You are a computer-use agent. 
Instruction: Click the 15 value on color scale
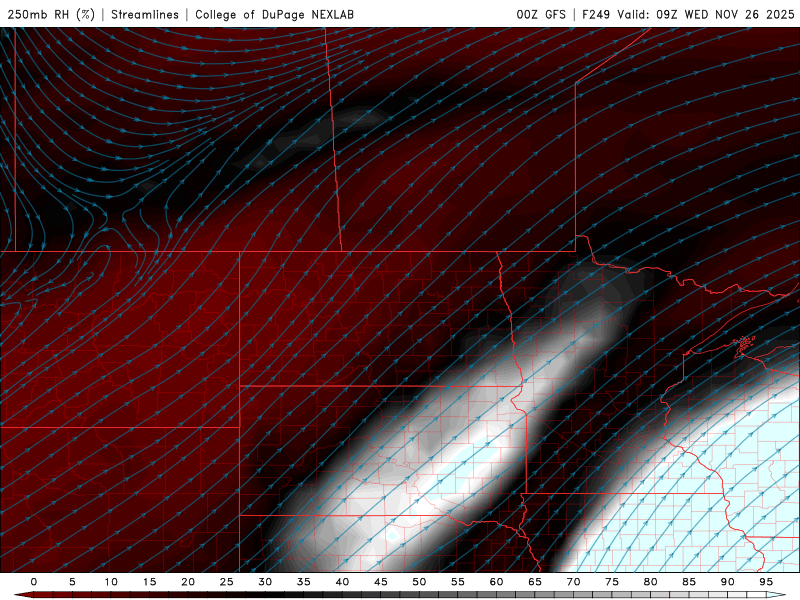click(149, 582)
